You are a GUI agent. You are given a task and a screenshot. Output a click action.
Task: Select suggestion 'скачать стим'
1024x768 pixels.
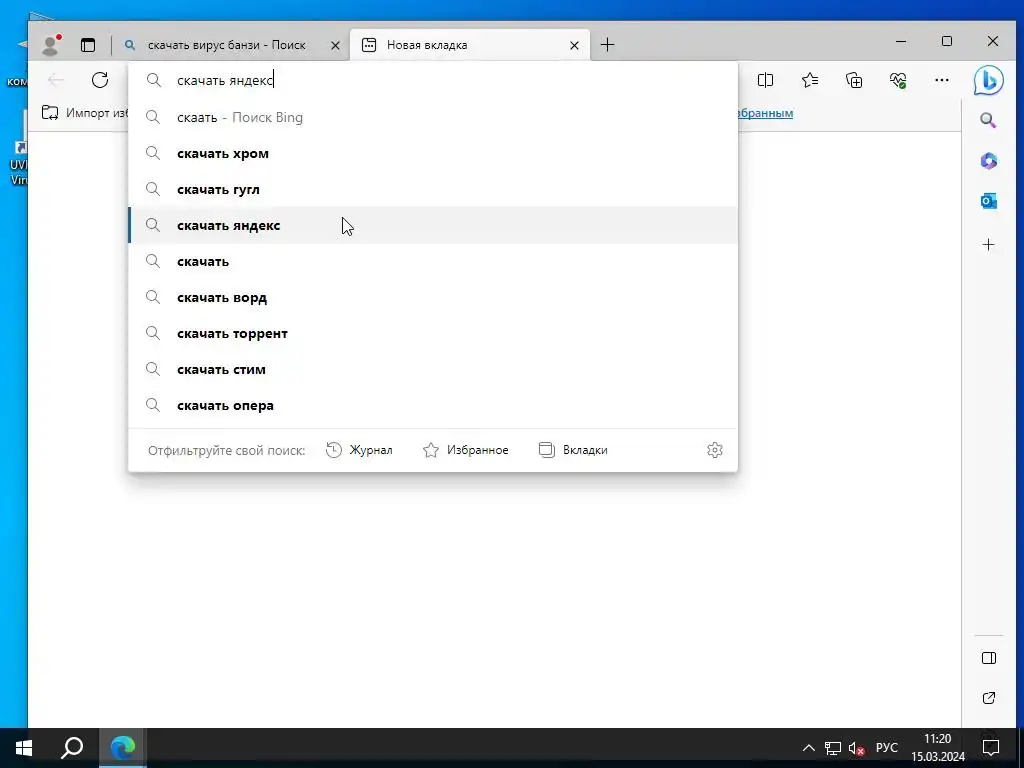tap(433, 369)
